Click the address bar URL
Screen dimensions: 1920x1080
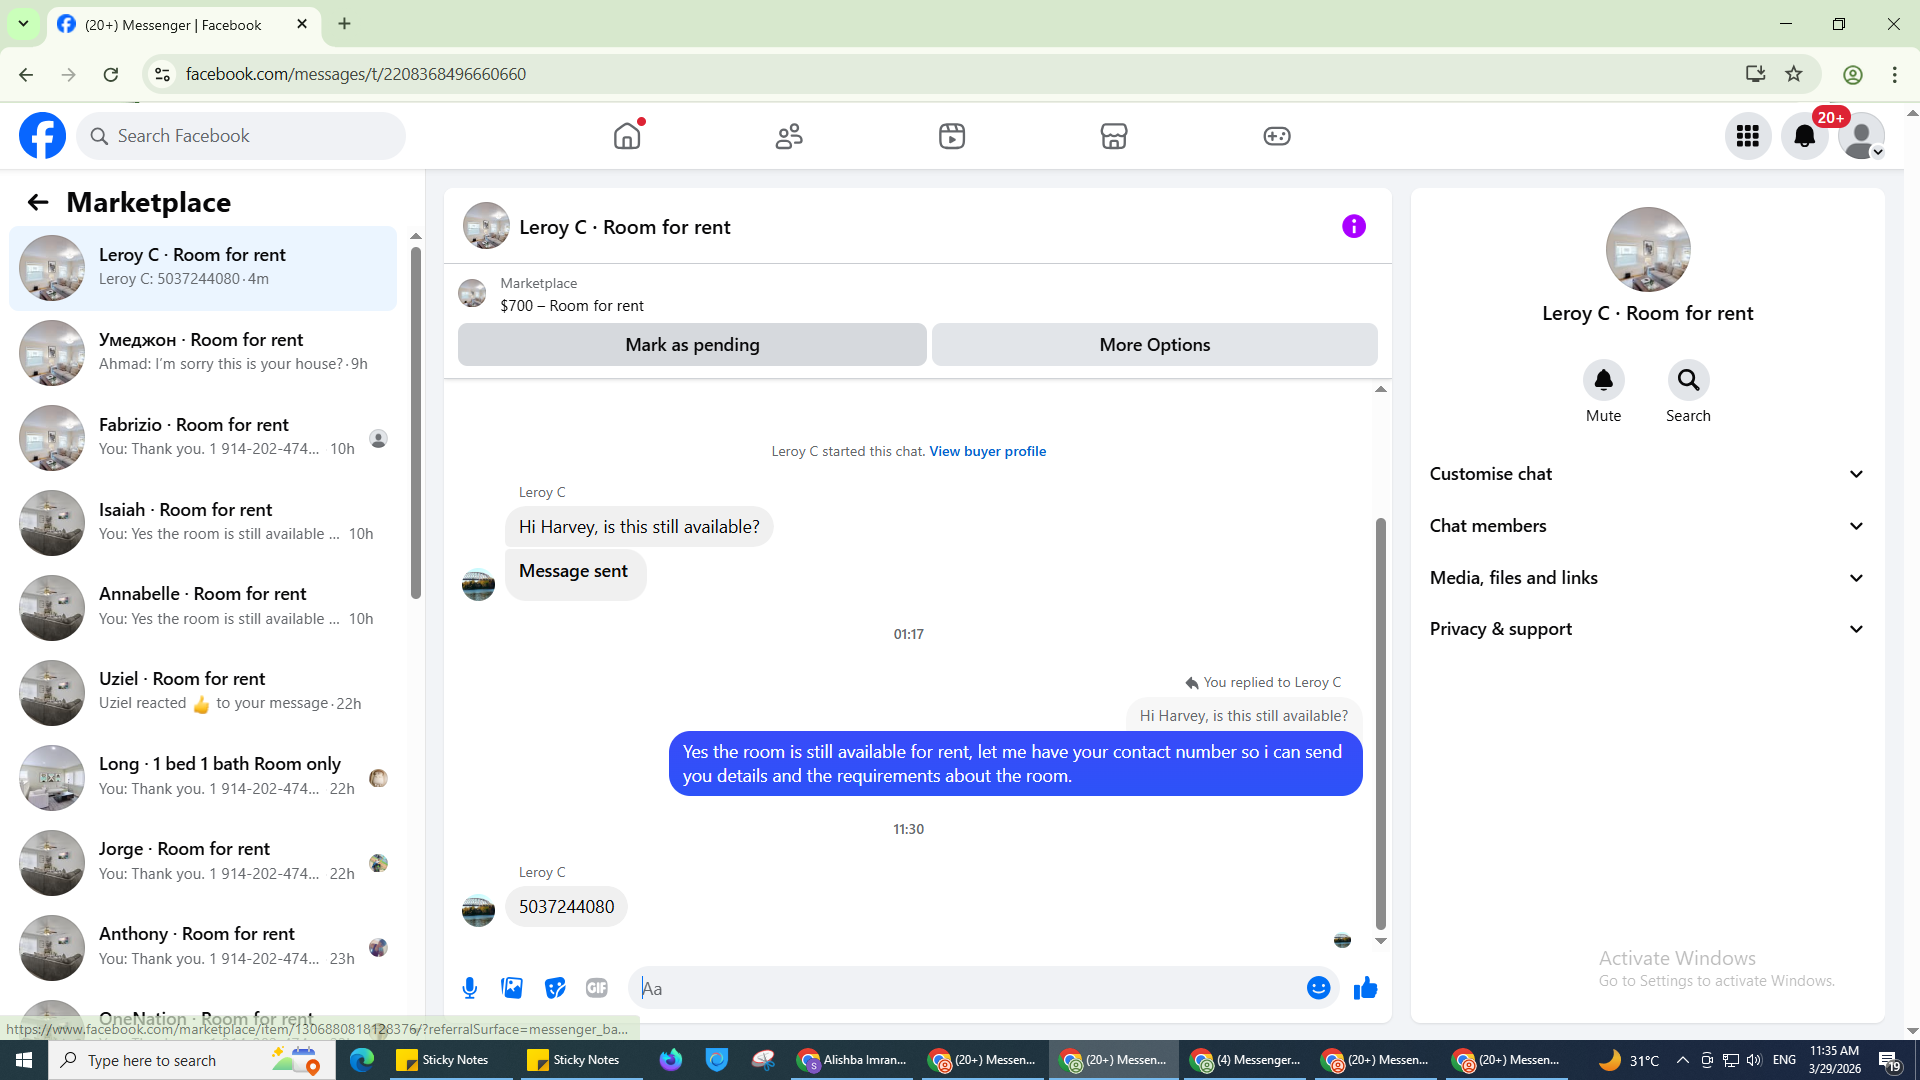coord(356,75)
